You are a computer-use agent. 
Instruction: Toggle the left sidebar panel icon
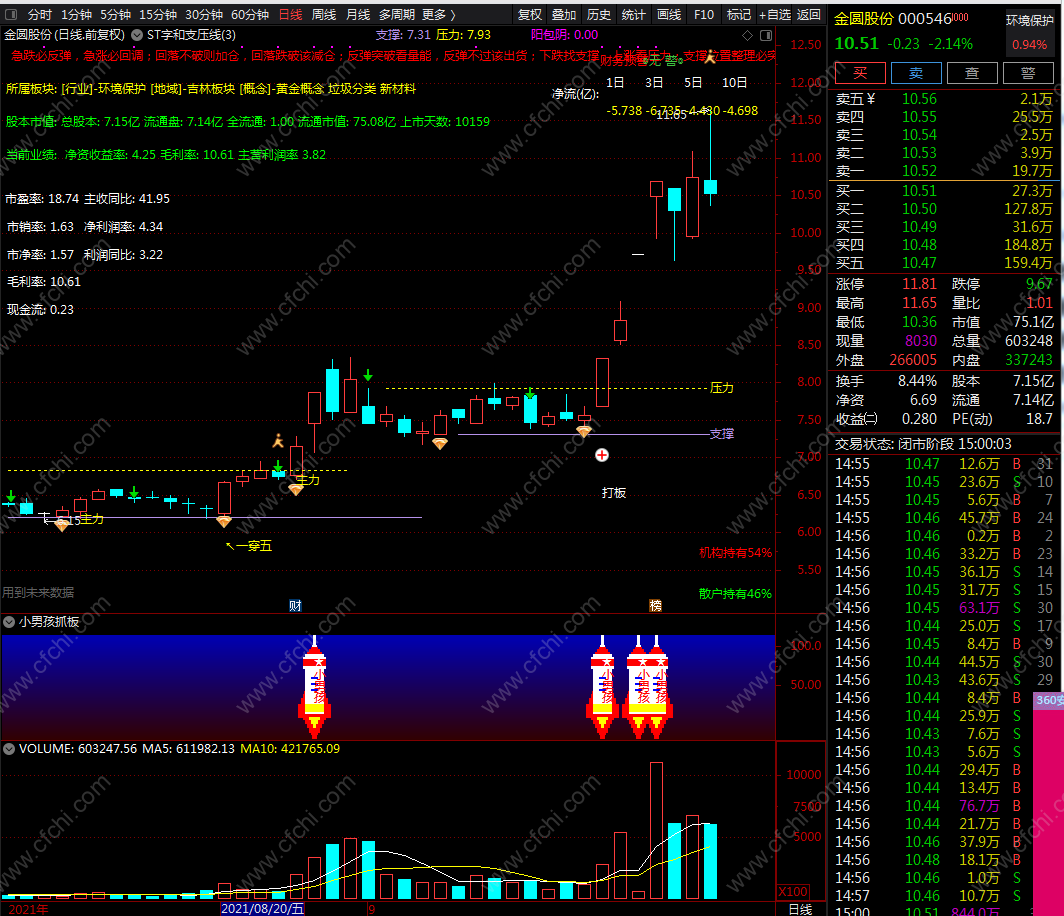point(10,14)
